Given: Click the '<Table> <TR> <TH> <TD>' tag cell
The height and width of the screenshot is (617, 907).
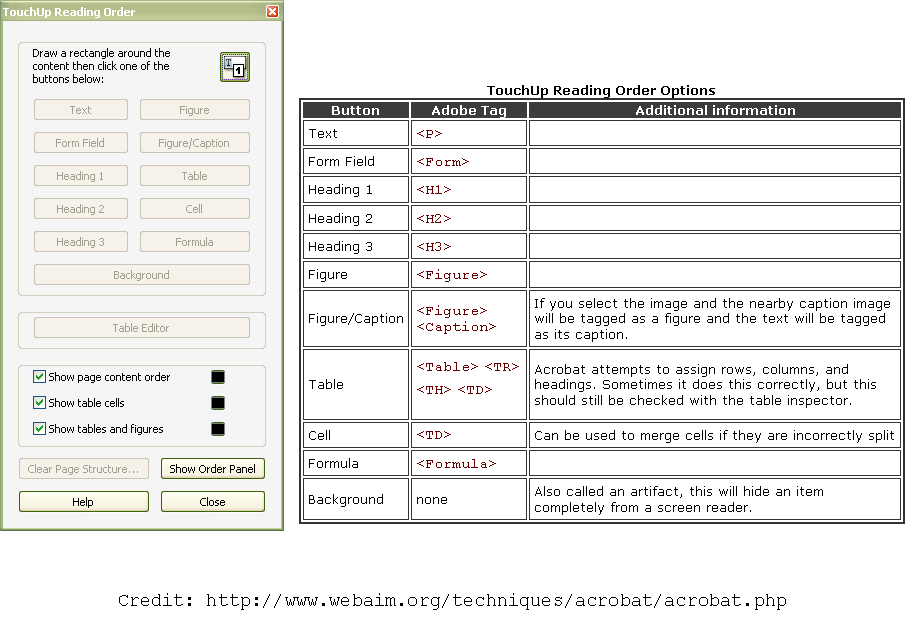Looking at the screenshot, I should point(469,385).
